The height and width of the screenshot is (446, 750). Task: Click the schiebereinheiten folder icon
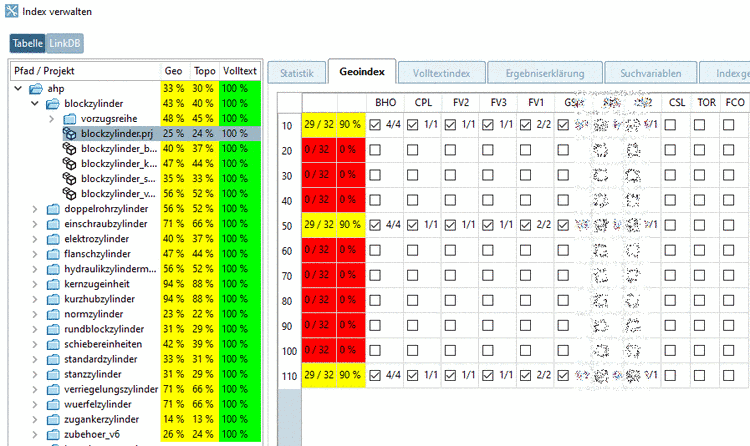point(53,344)
